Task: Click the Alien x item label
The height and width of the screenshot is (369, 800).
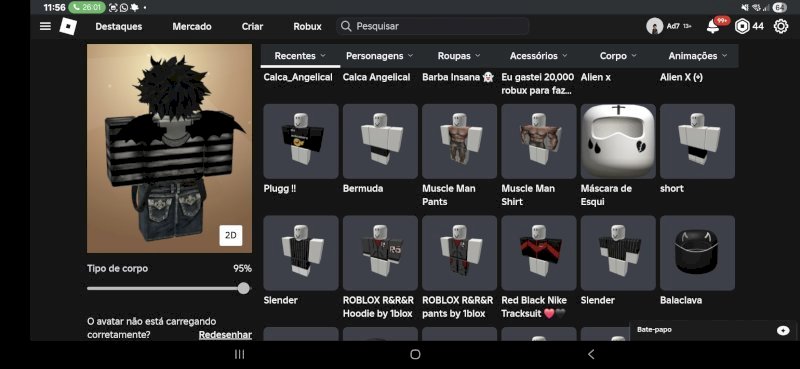Action: point(595,77)
